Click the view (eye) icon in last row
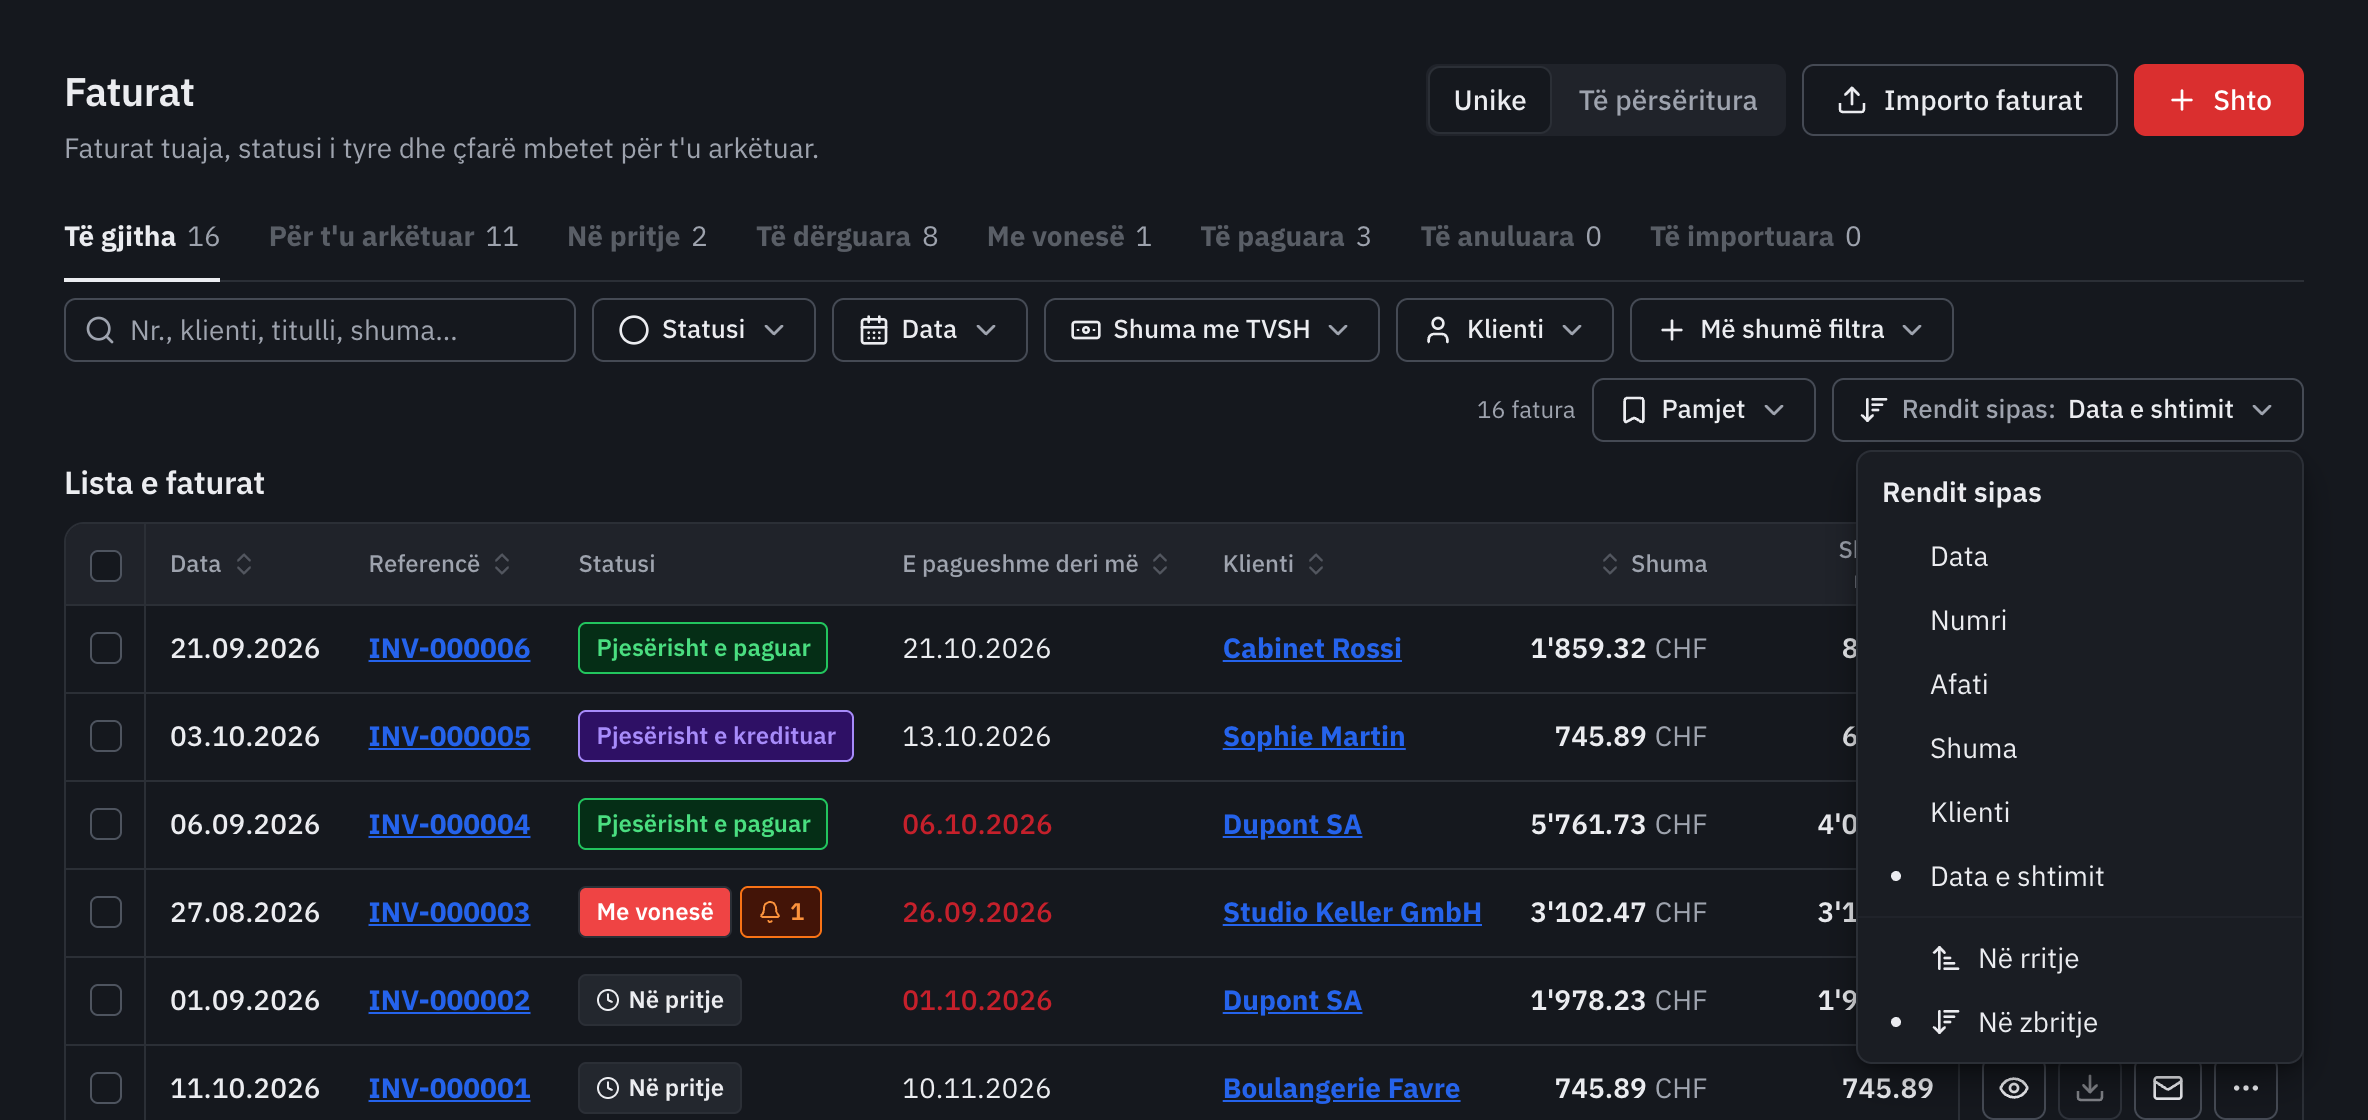 (x=2014, y=1088)
